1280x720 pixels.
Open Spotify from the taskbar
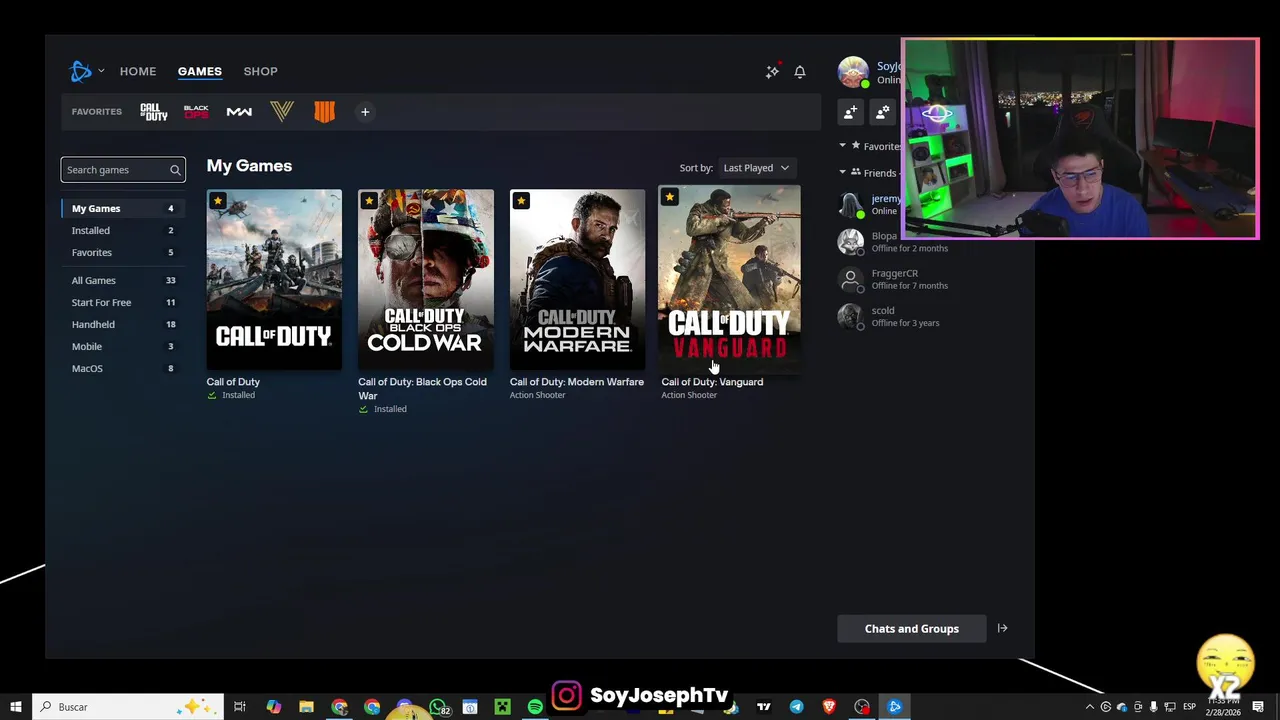click(x=535, y=707)
